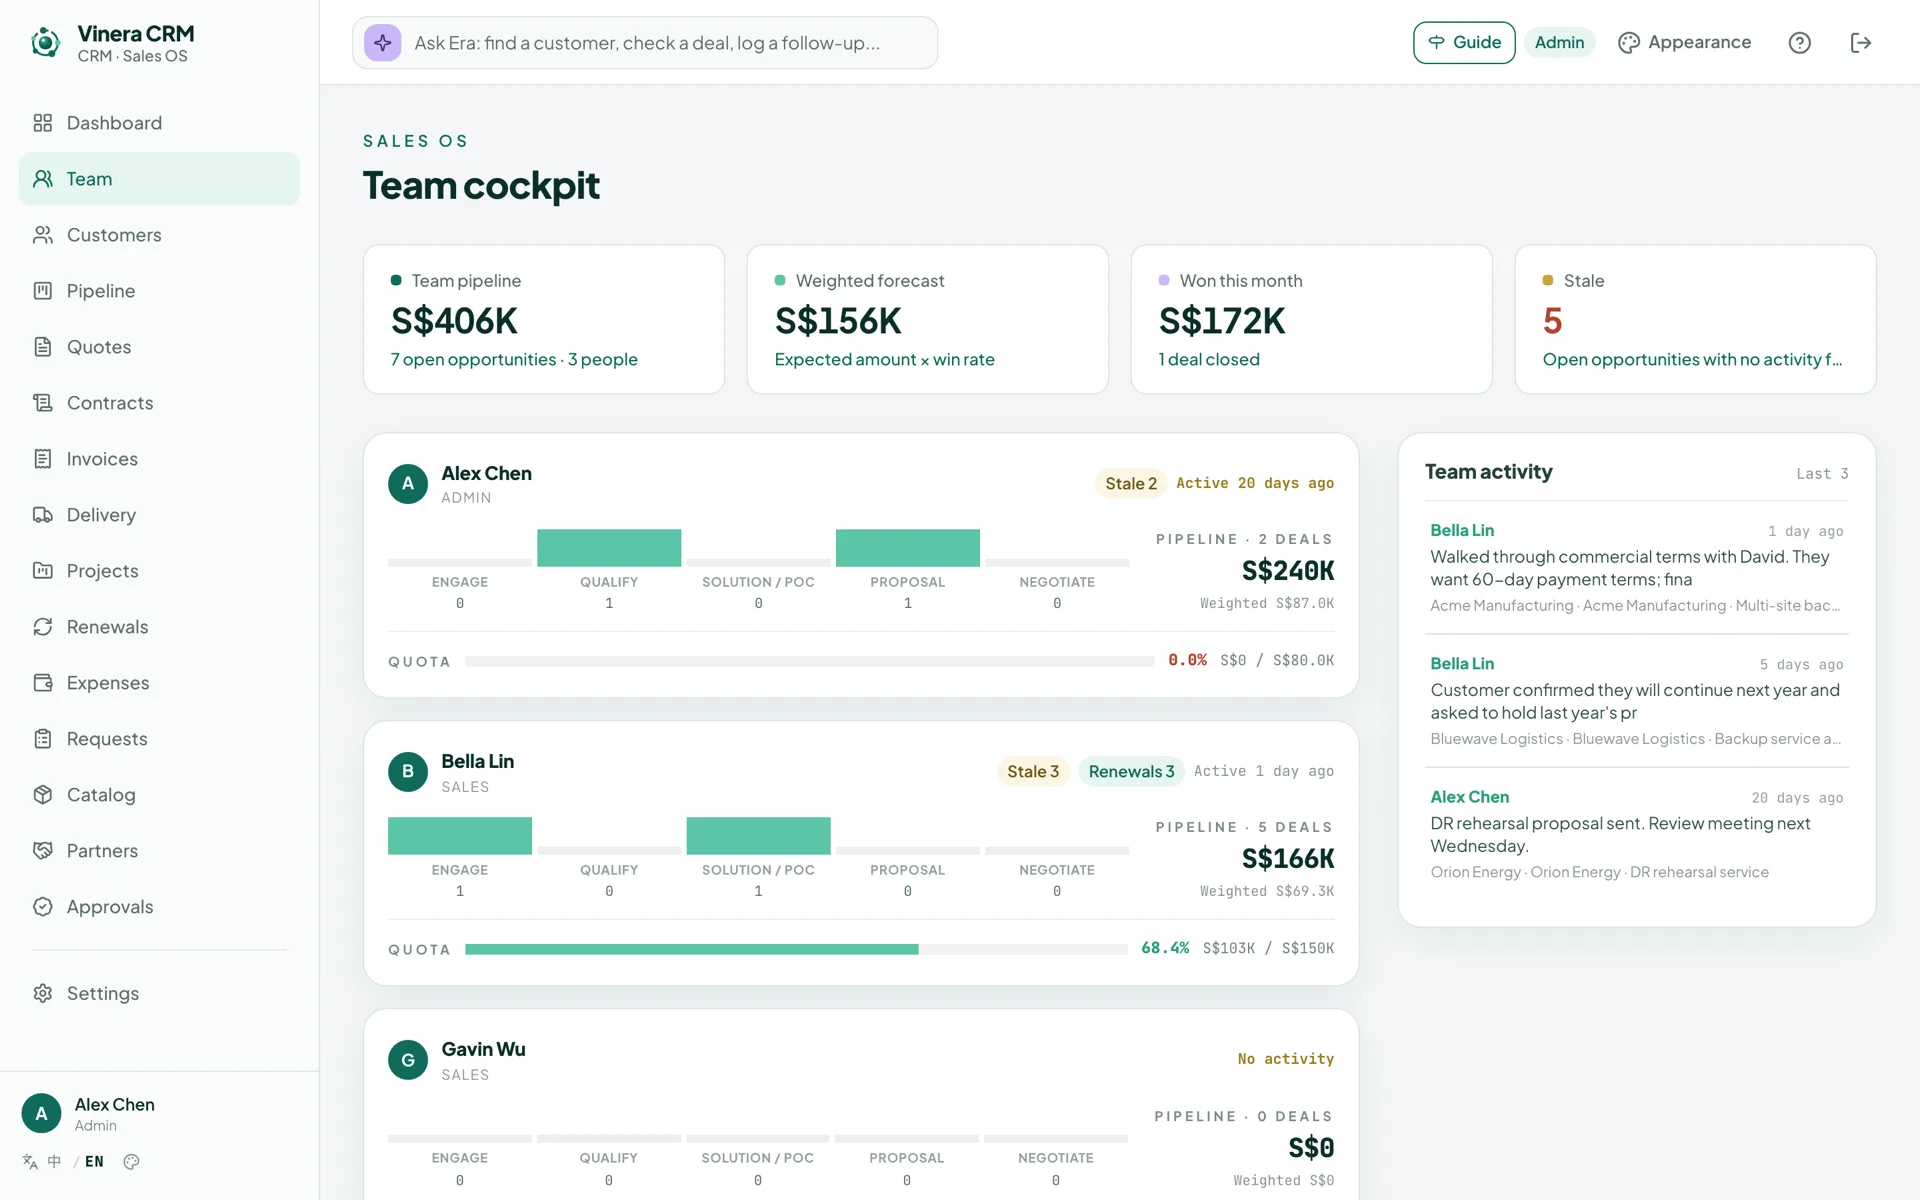Open the Team menu item
The image size is (1920, 1200).
tap(159, 179)
